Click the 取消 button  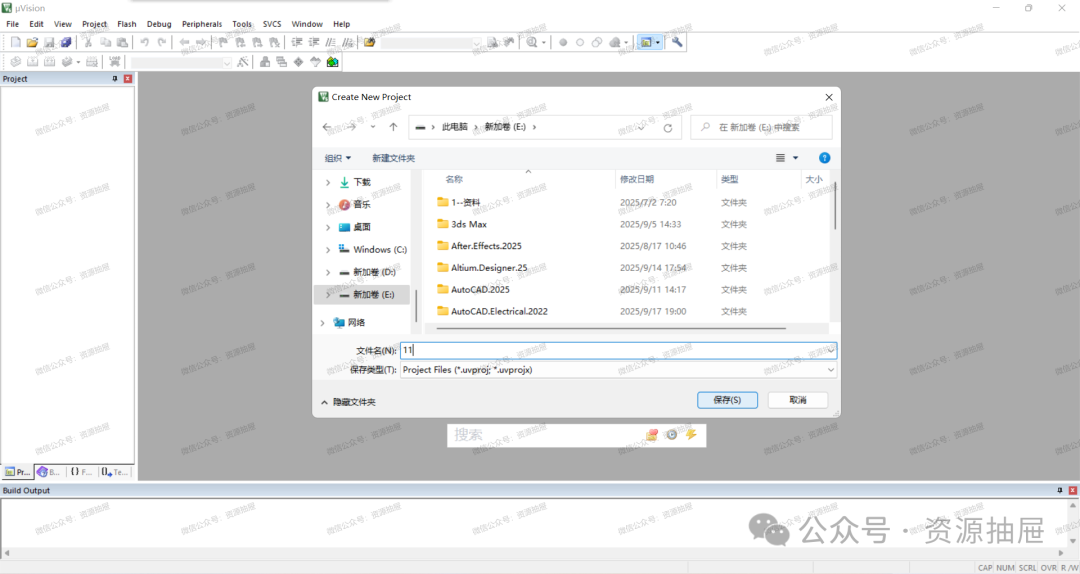[798, 400]
